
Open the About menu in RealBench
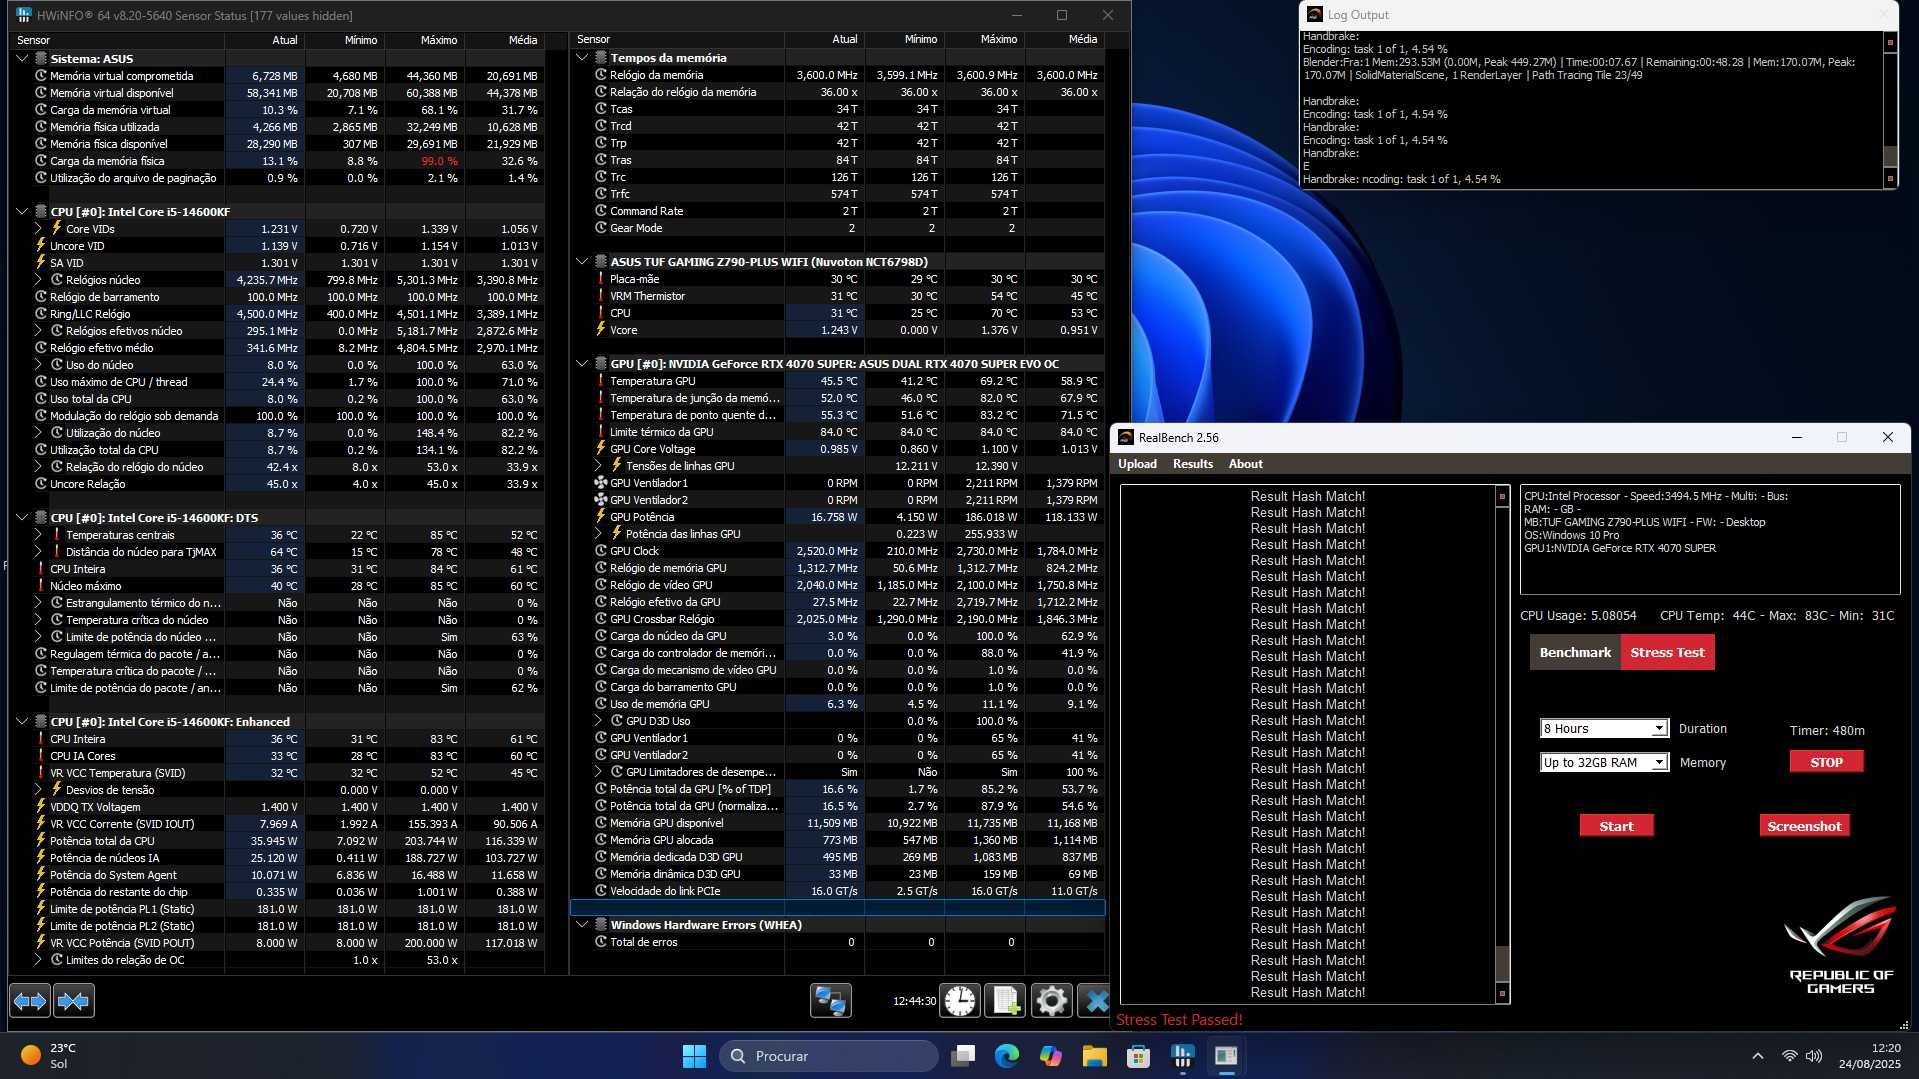coord(1245,464)
